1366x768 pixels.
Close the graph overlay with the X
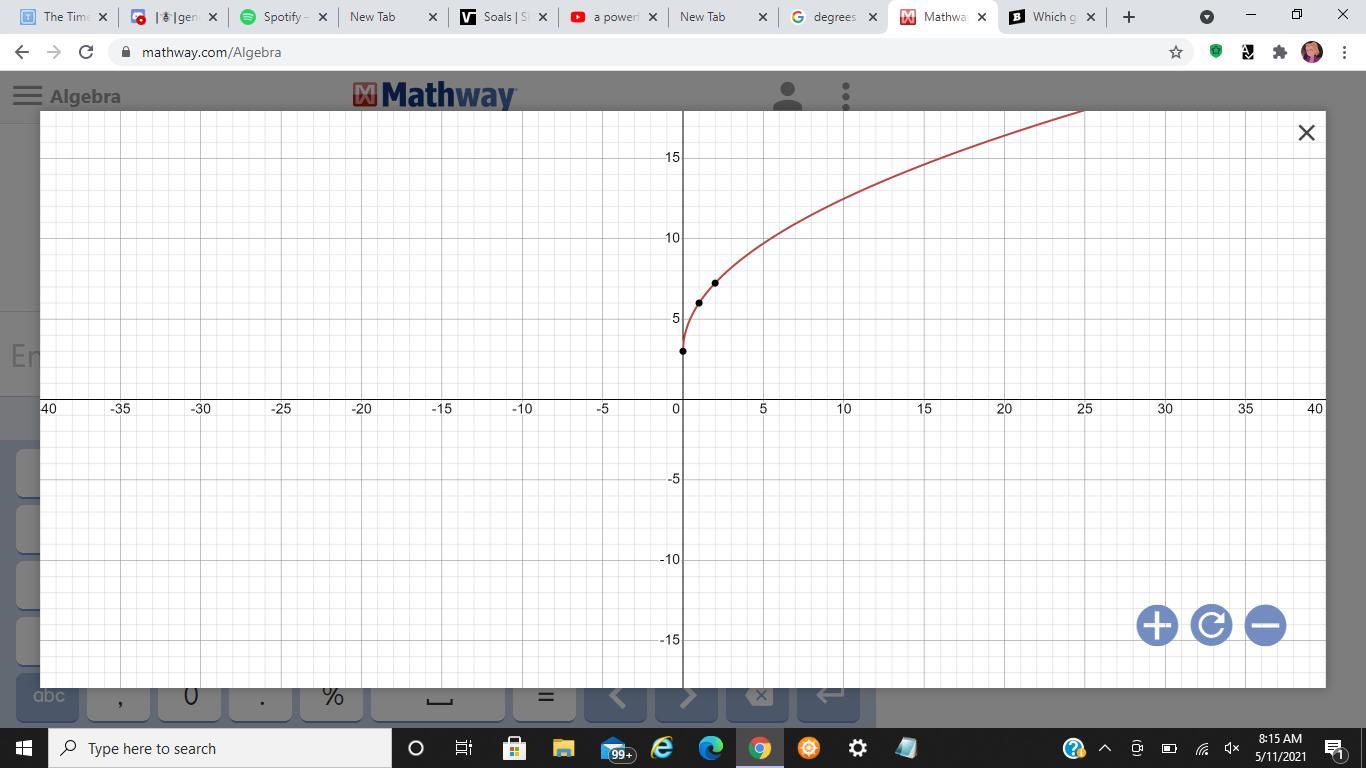point(1306,133)
